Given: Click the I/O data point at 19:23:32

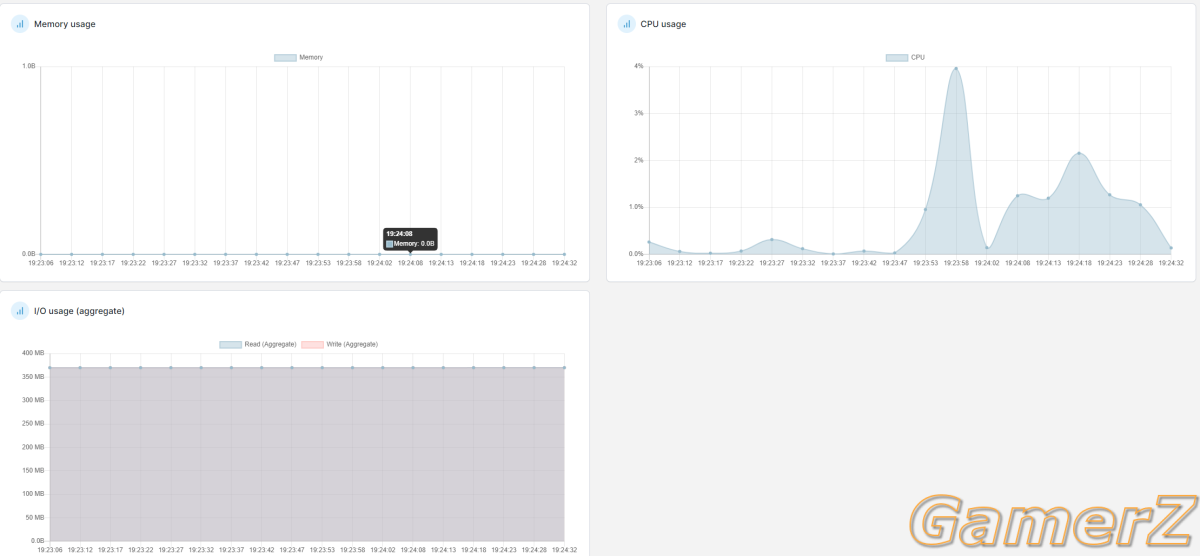Looking at the screenshot, I should point(200,368).
